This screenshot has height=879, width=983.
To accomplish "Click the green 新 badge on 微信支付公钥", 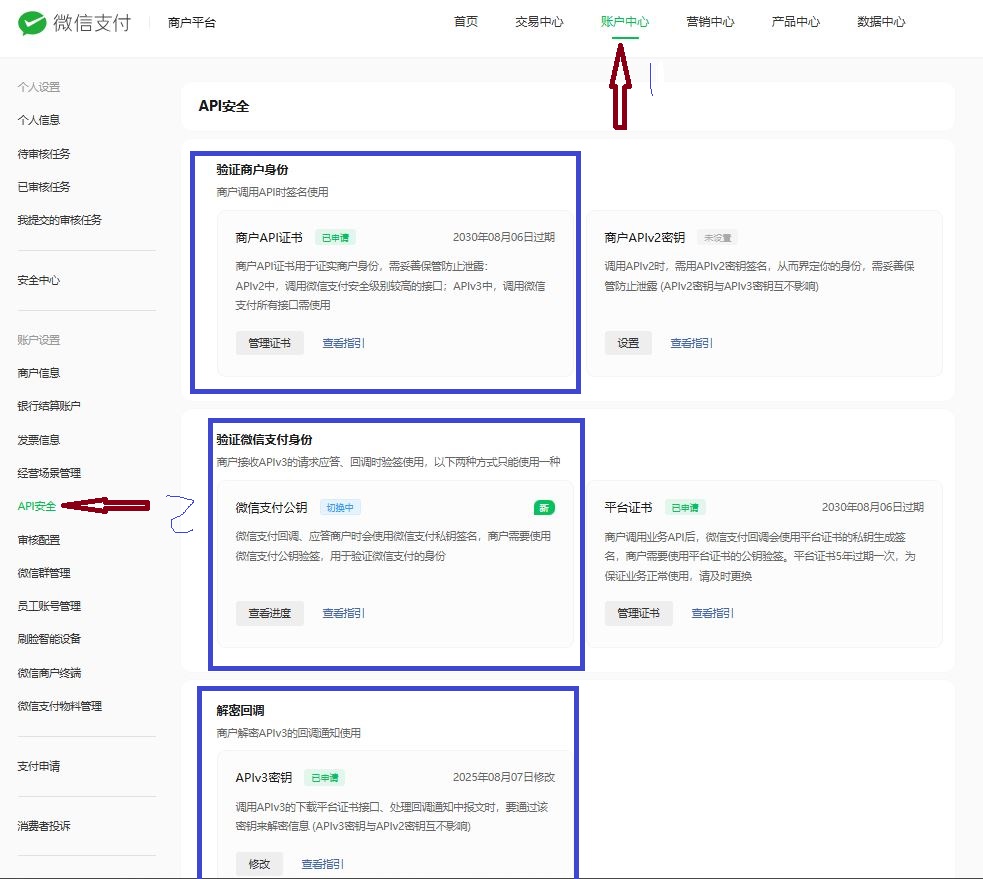I will 544,508.
